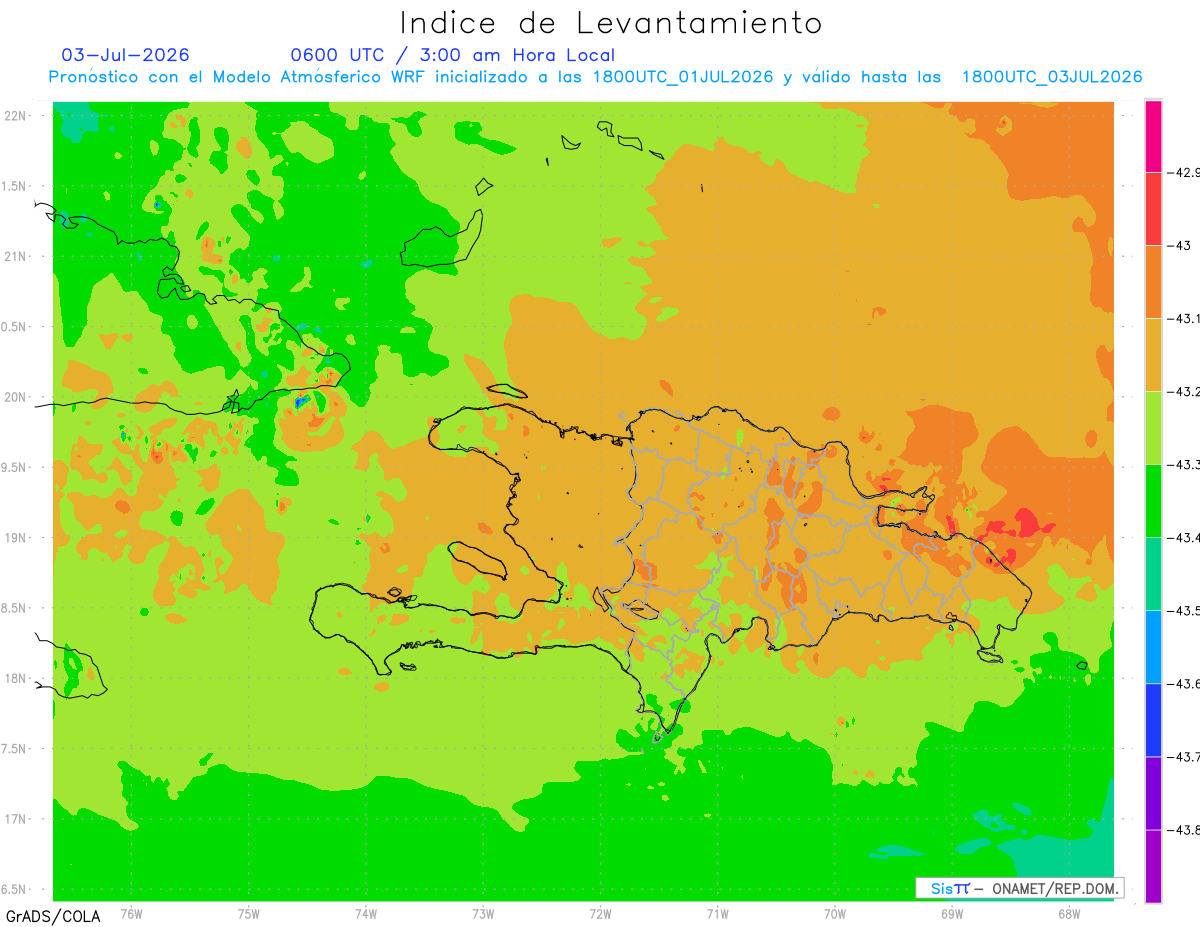
Task: Select the '68W' longitude label
Action: 1069,913
